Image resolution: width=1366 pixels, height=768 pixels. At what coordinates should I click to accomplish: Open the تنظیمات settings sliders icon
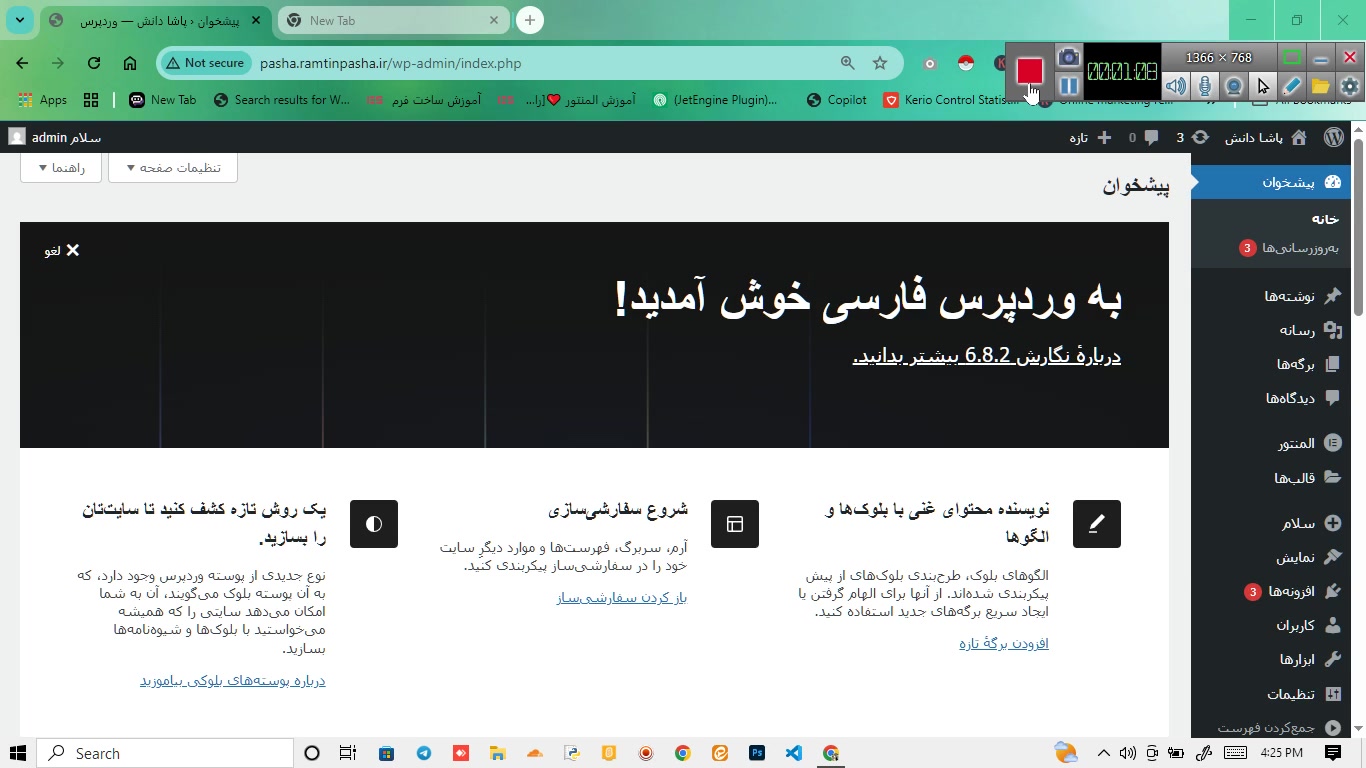(x=1332, y=693)
